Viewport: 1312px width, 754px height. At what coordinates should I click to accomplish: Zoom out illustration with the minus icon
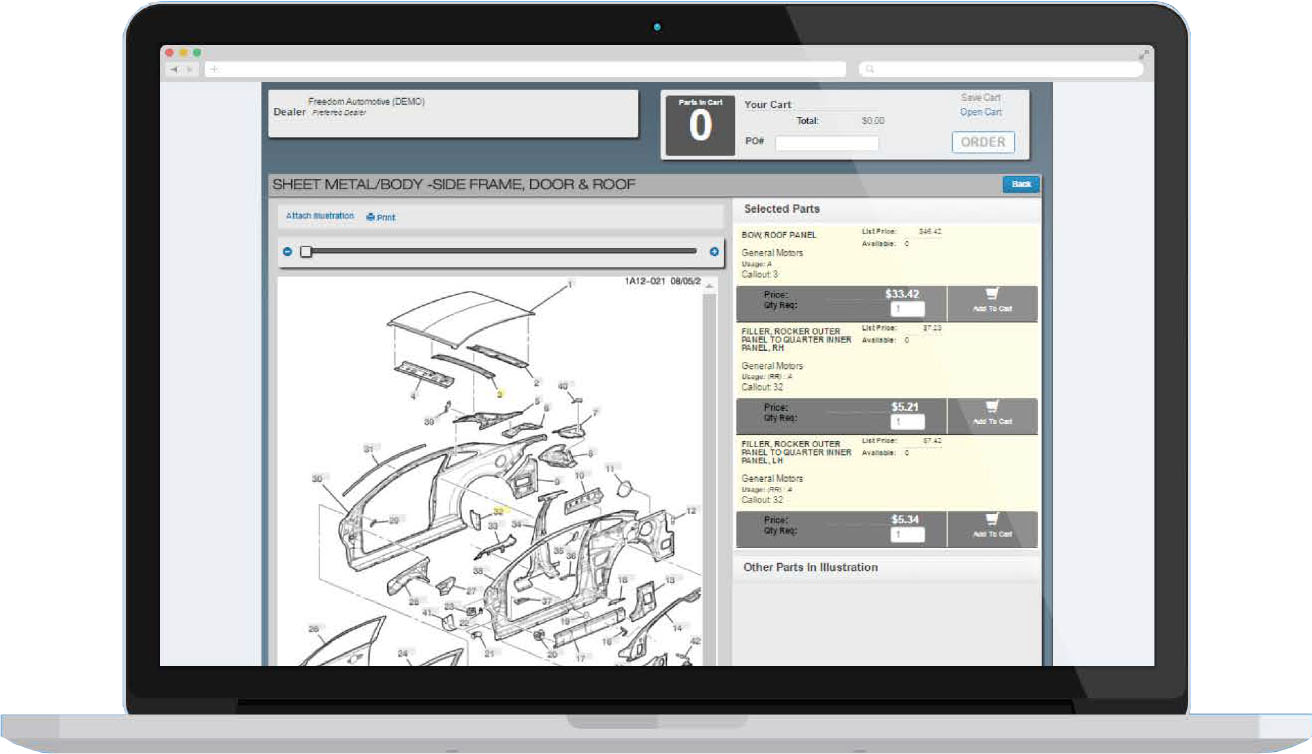tap(288, 252)
